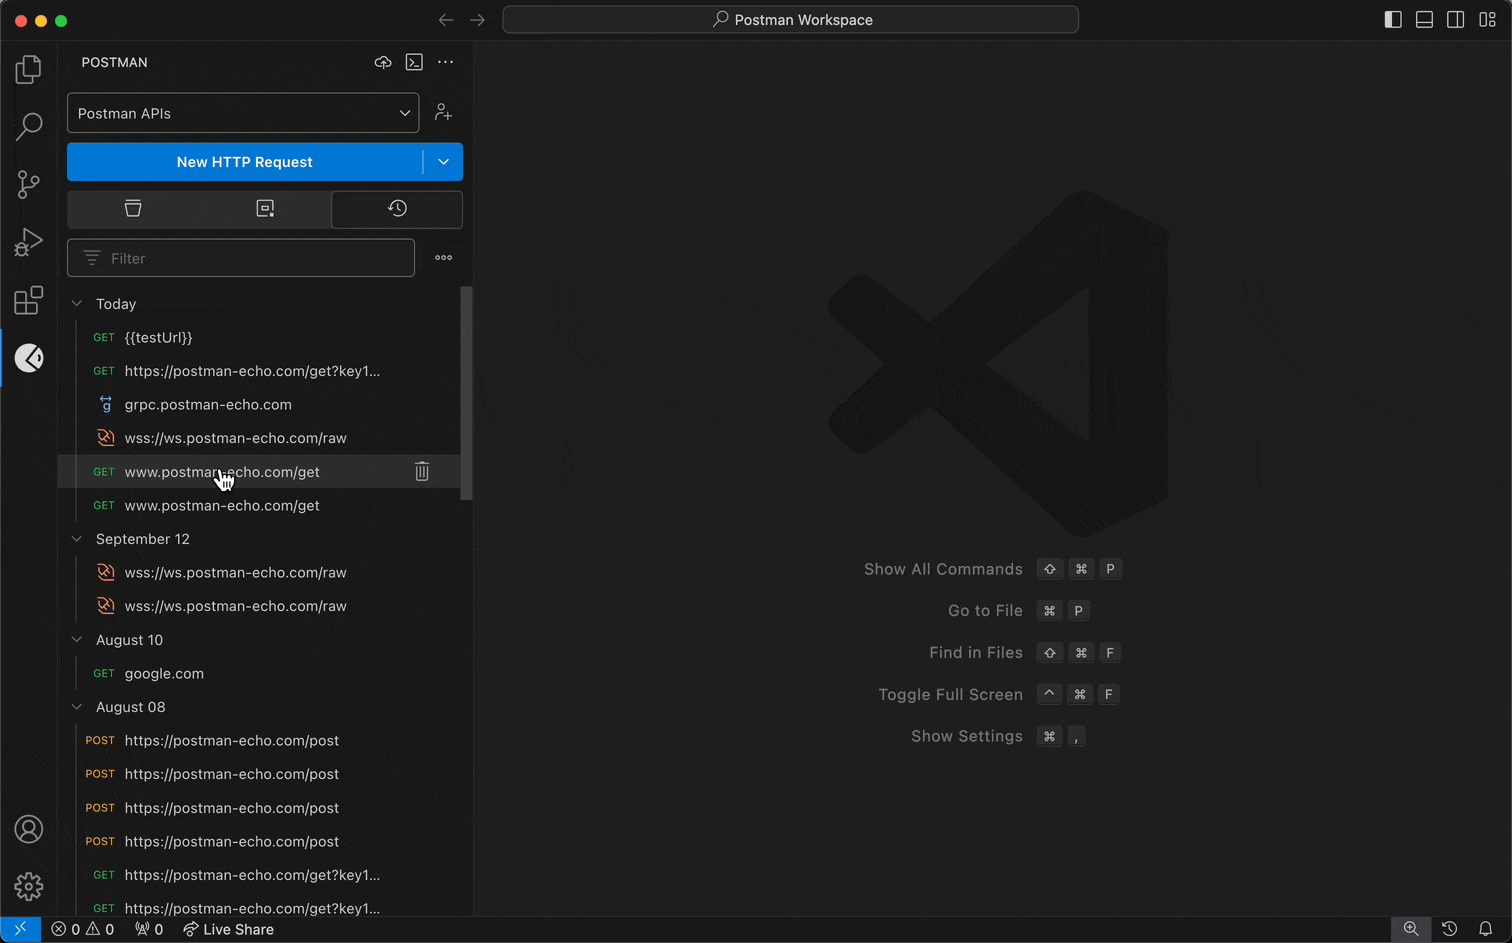This screenshot has width=1512, height=943.
Task: Open the Postman panel more actions menu
Action: [x=446, y=62]
